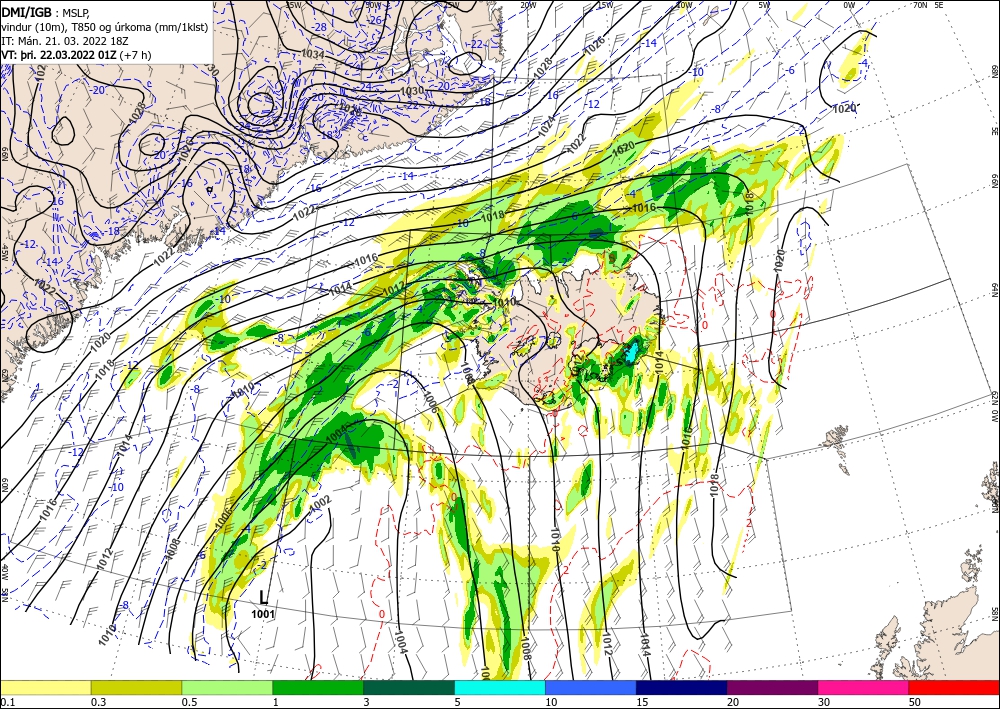
Task: Click the navy 15–20 mm legend swatch
Action: 682,687
